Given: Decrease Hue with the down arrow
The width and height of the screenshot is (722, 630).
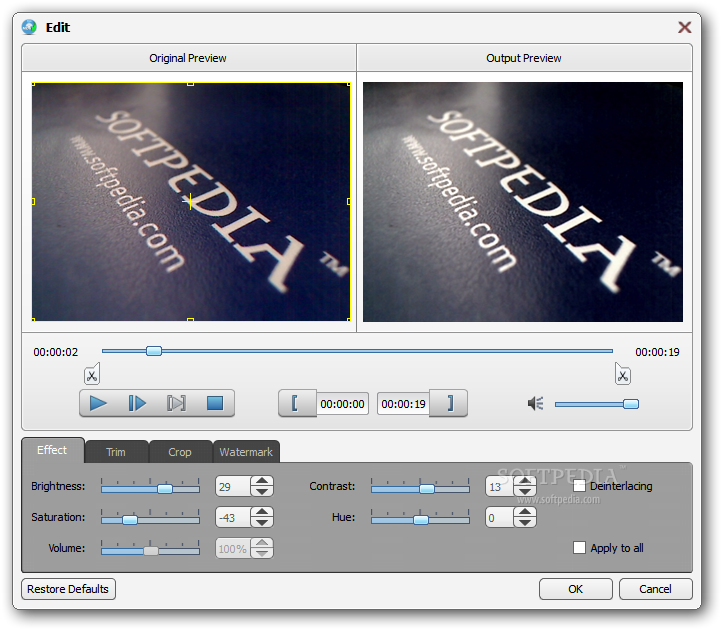Looking at the screenshot, I should (x=525, y=523).
